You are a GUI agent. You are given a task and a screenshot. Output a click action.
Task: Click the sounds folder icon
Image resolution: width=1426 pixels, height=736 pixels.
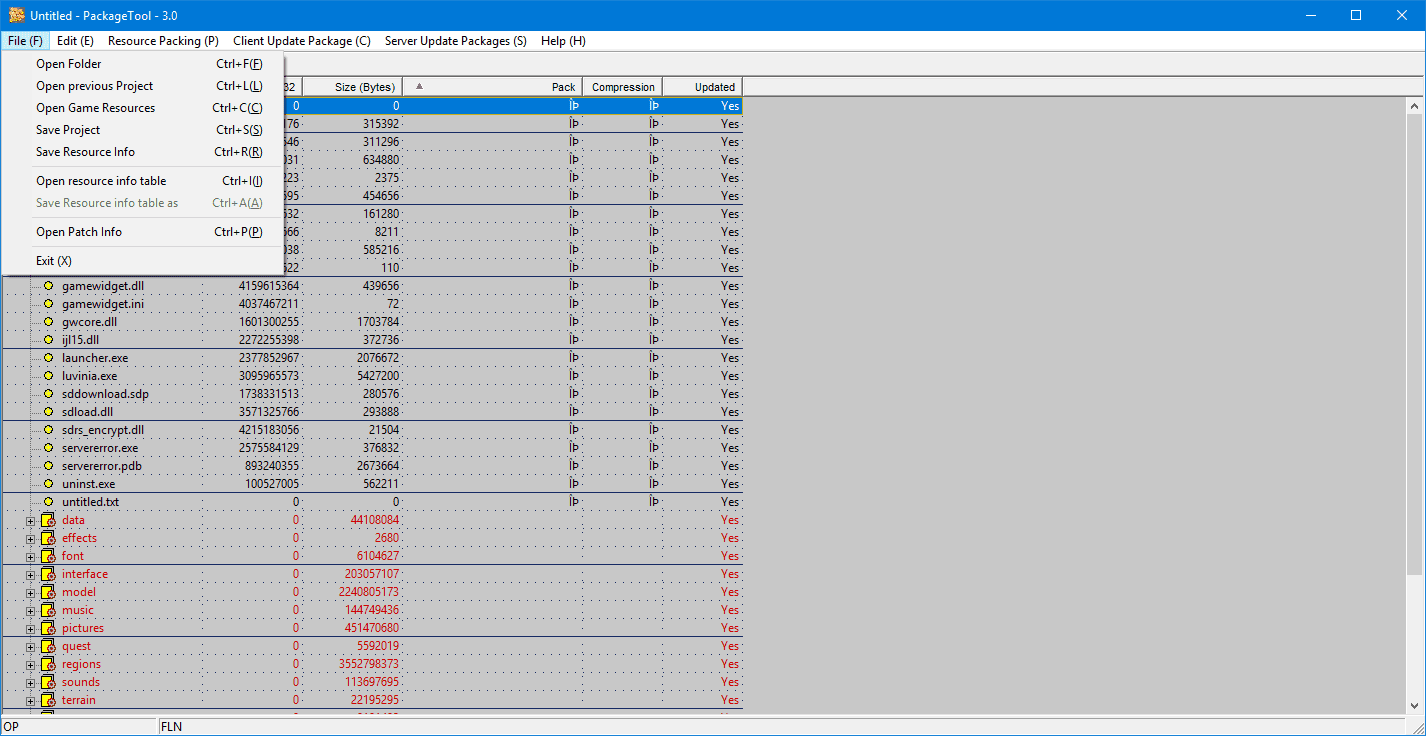pos(48,682)
